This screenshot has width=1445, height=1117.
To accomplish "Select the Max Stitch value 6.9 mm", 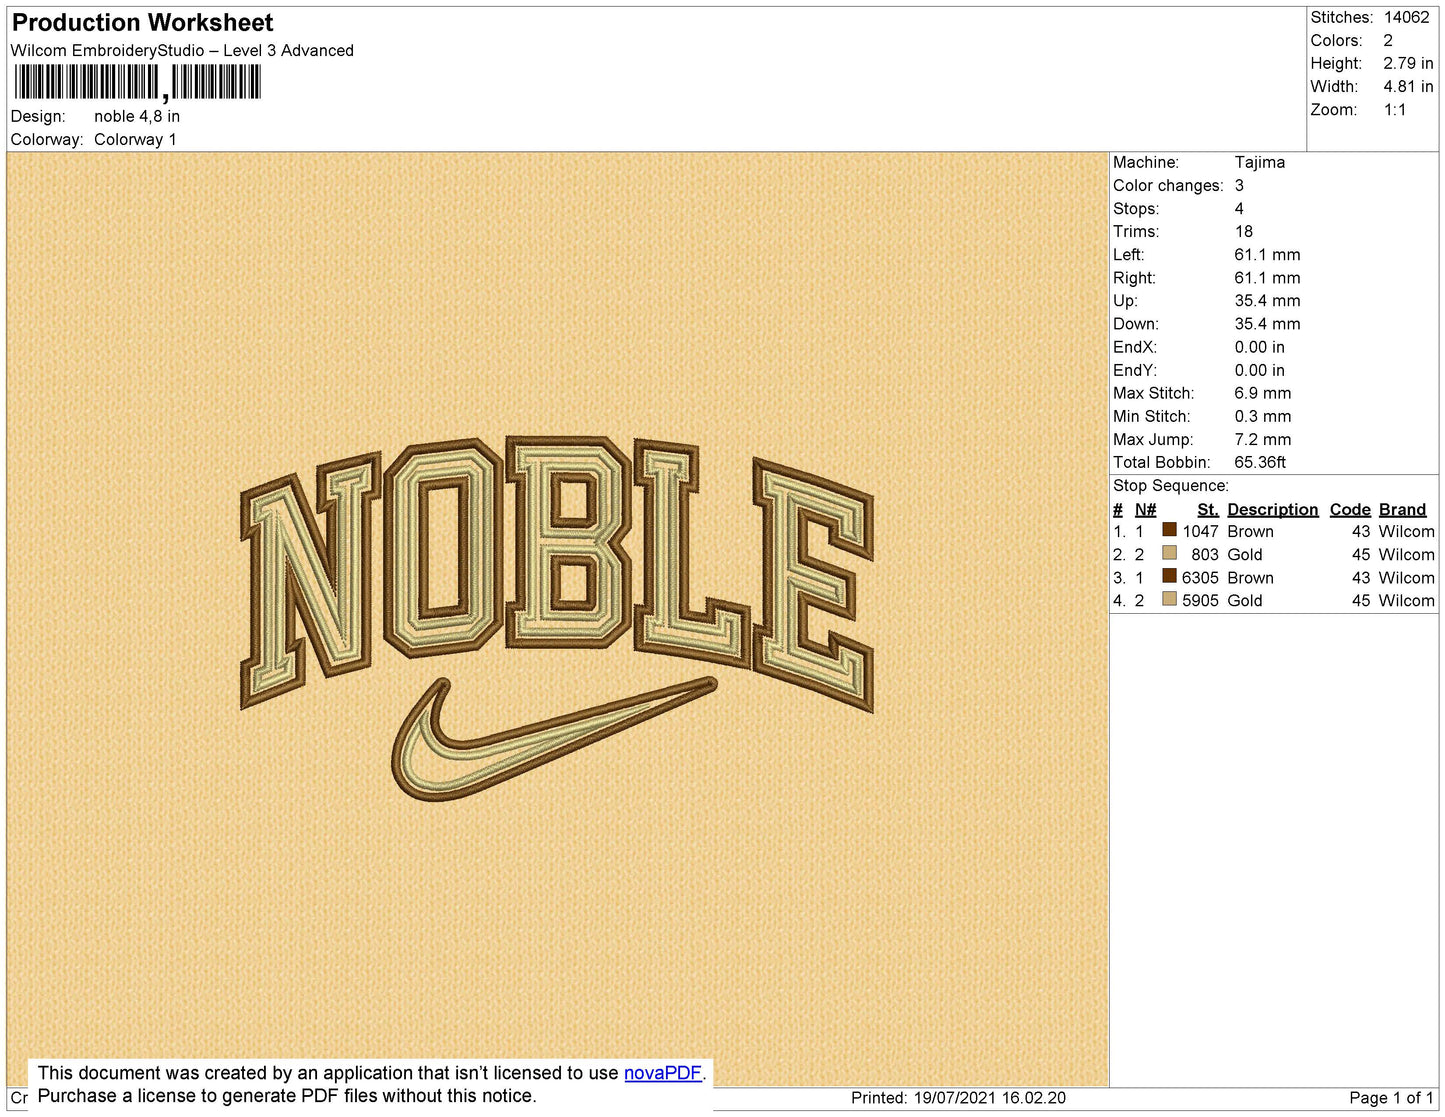I will [x=1263, y=393].
